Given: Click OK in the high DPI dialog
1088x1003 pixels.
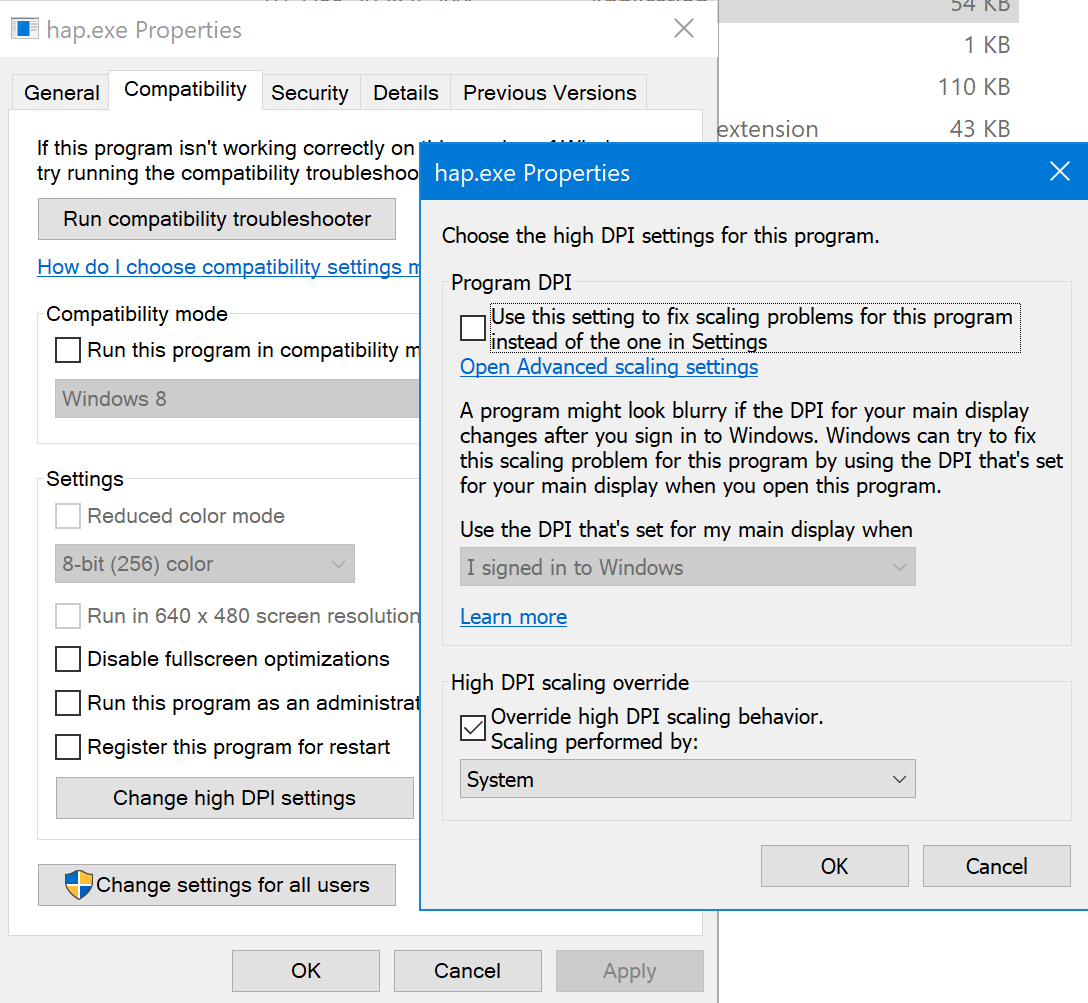Looking at the screenshot, I should click(x=834, y=866).
